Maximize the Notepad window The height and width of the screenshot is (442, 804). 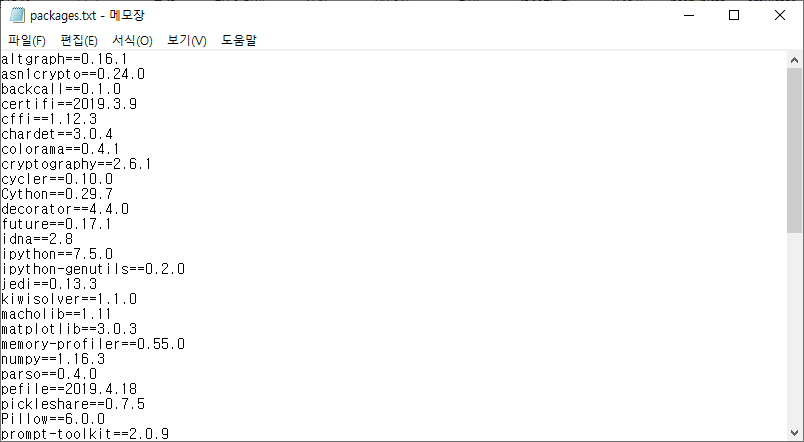734,15
